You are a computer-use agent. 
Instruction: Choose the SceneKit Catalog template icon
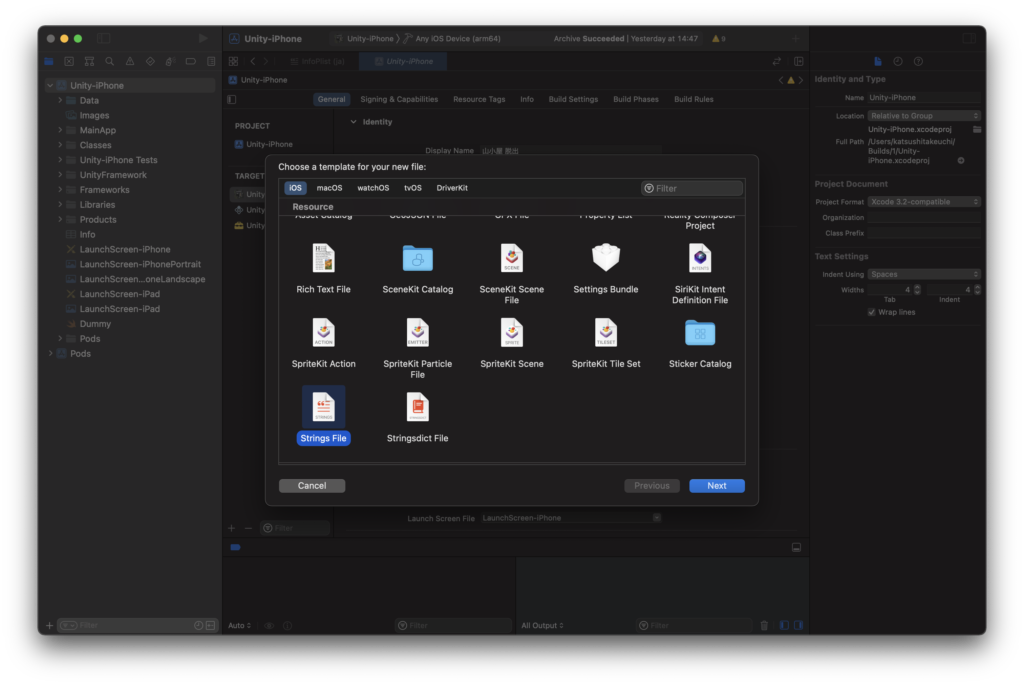tap(417, 258)
